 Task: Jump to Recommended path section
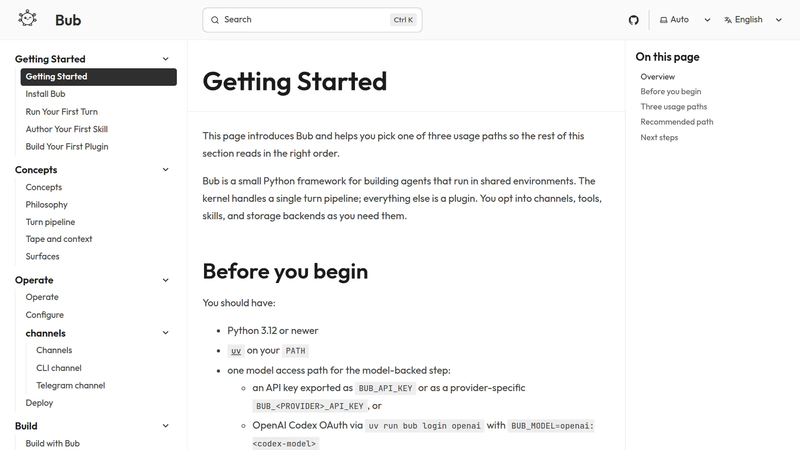coord(677,122)
